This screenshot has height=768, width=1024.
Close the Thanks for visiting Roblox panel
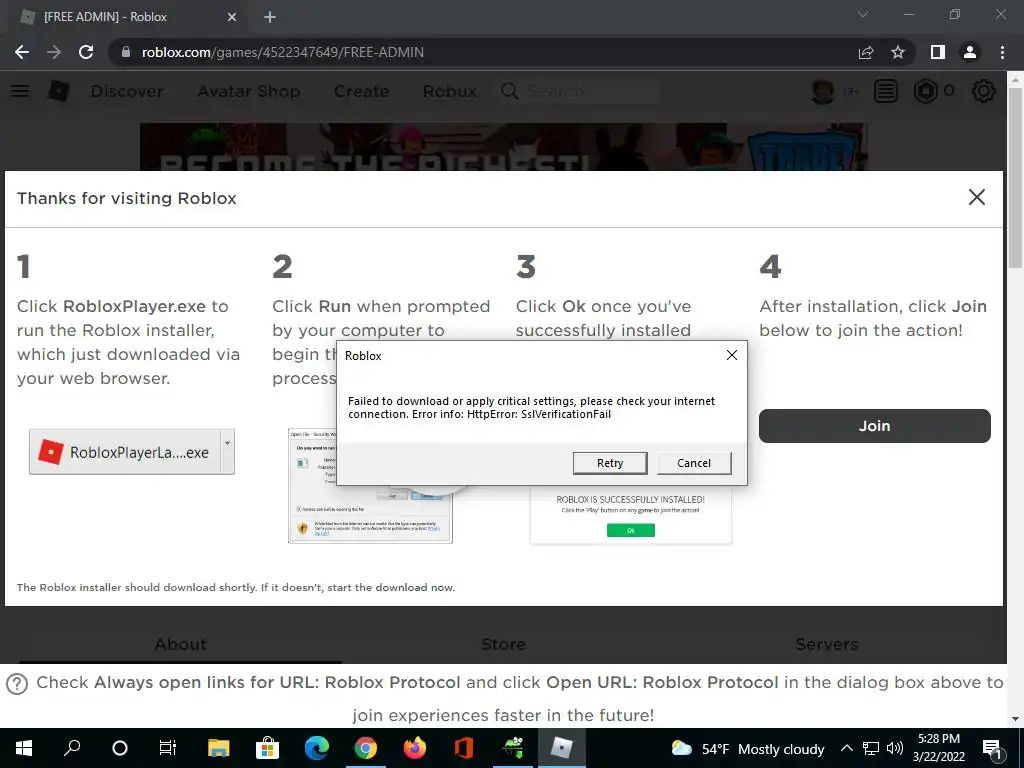pos(976,197)
